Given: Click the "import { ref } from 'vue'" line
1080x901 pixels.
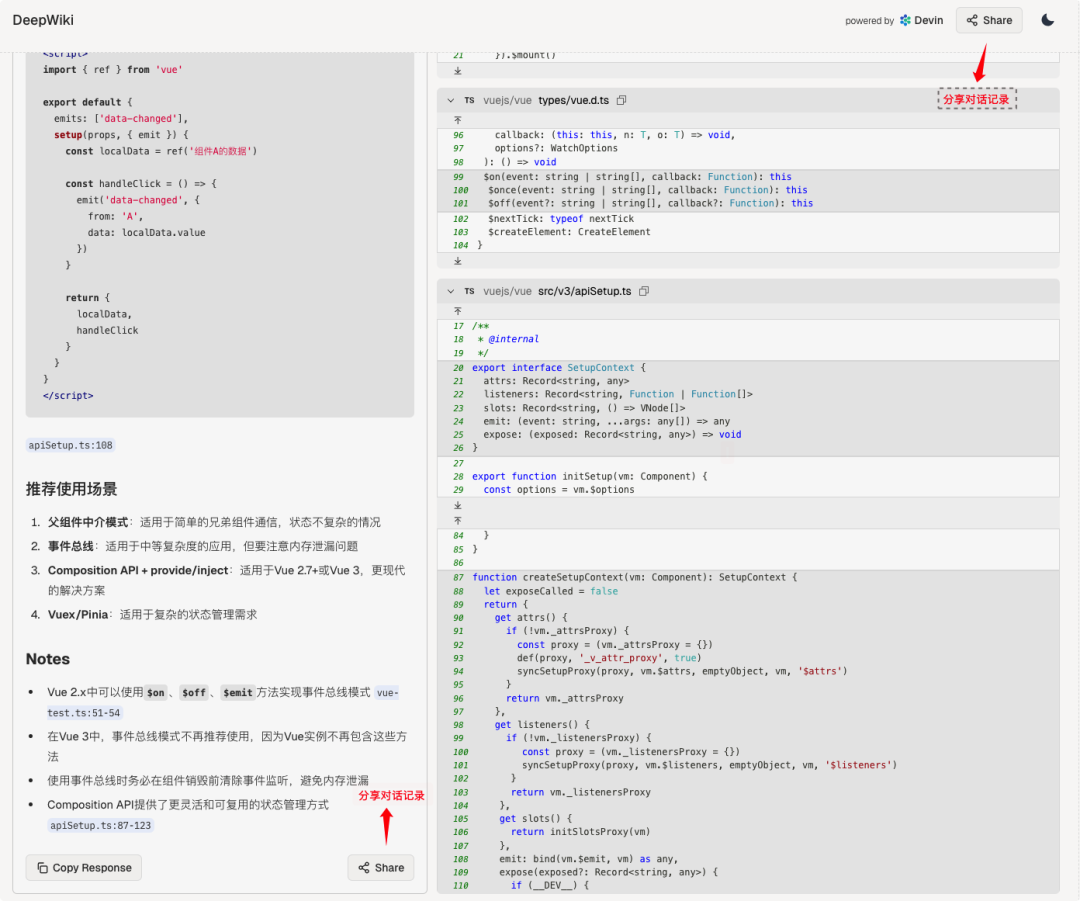Looking at the screenshot, I should (x=112, y=70).
